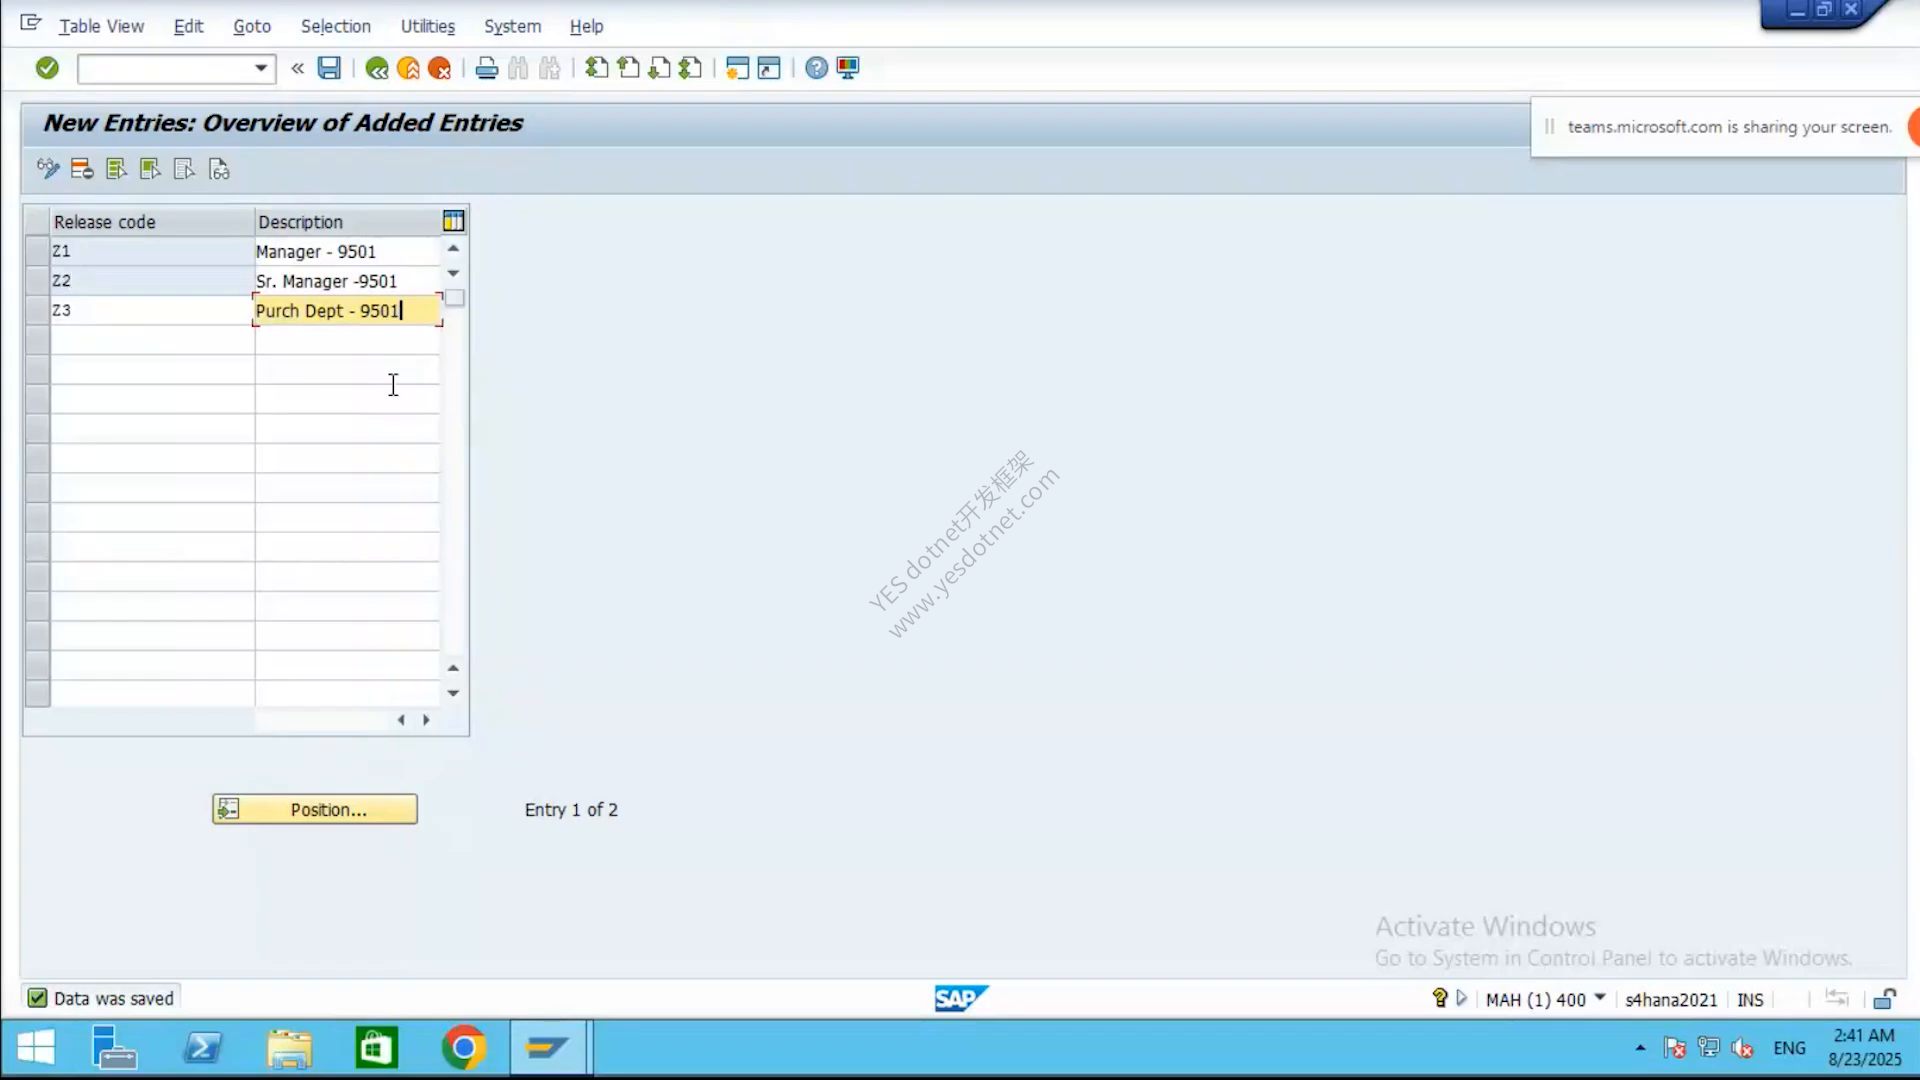This screenshot has height=1080, width=1920.
Task: Expand the MAH (1) 400 system dropdown
Action: click(x=1599, y=998)
